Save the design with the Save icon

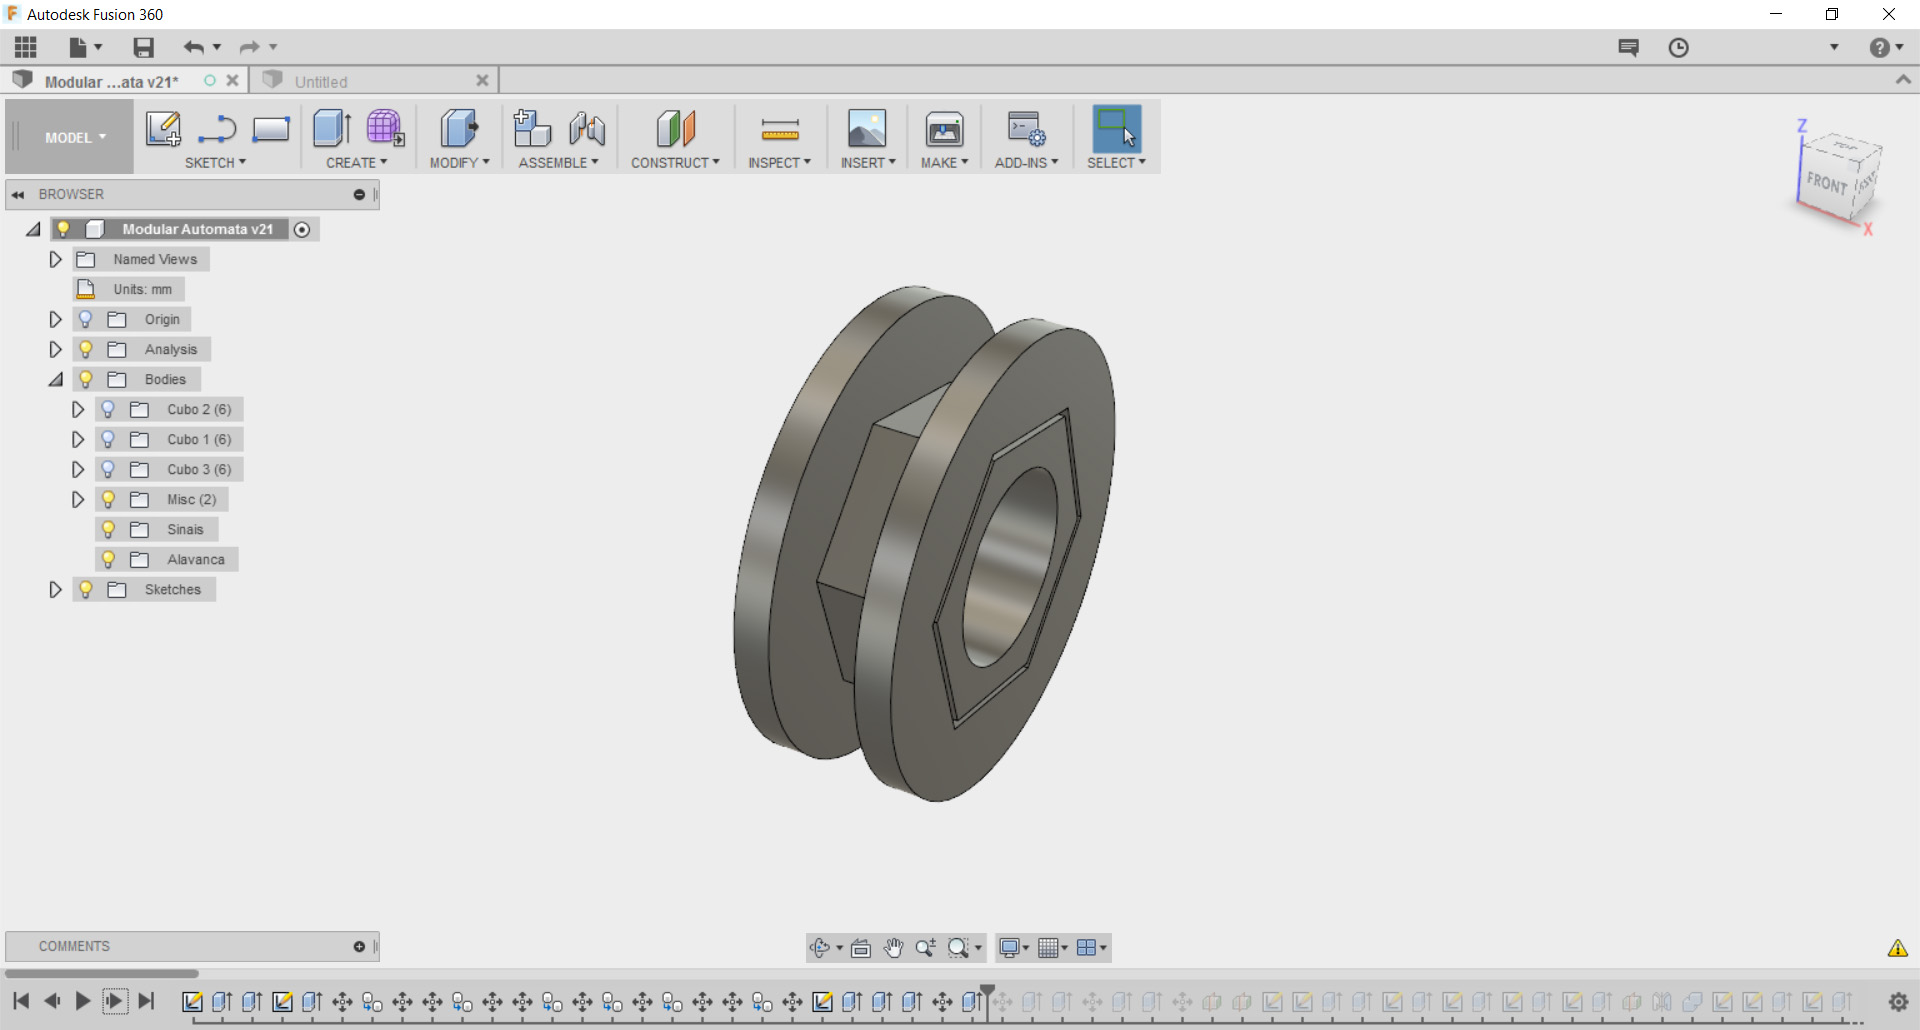click(144, 47)
